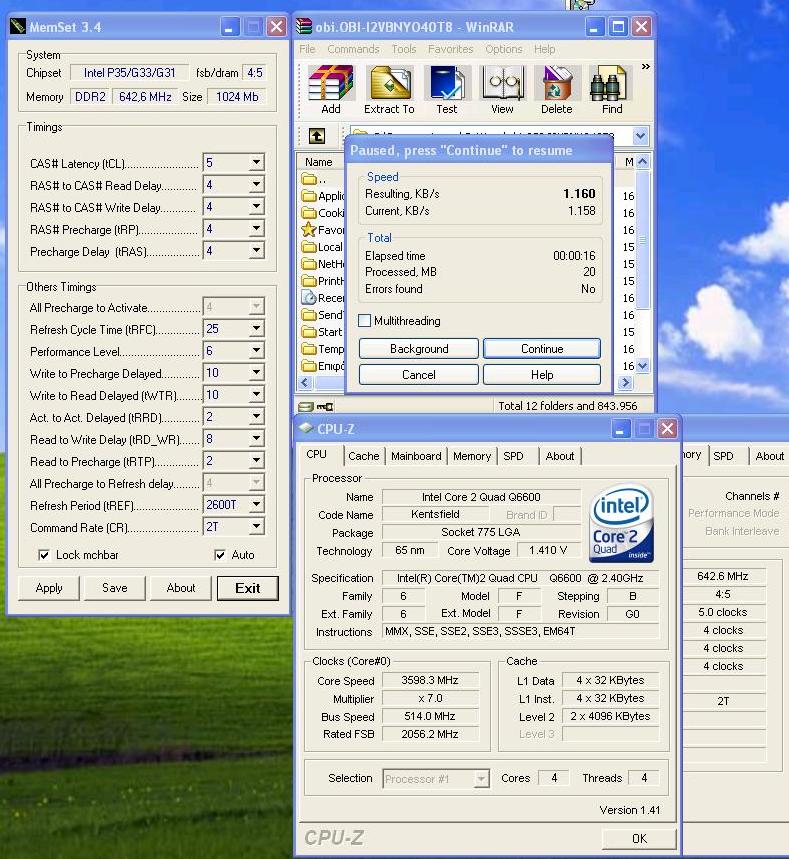Open the RAS# Precharge (tRP) dropdown
Image resolution: width=789 pixels, height=859 pixels.
(x=256, y=228)
